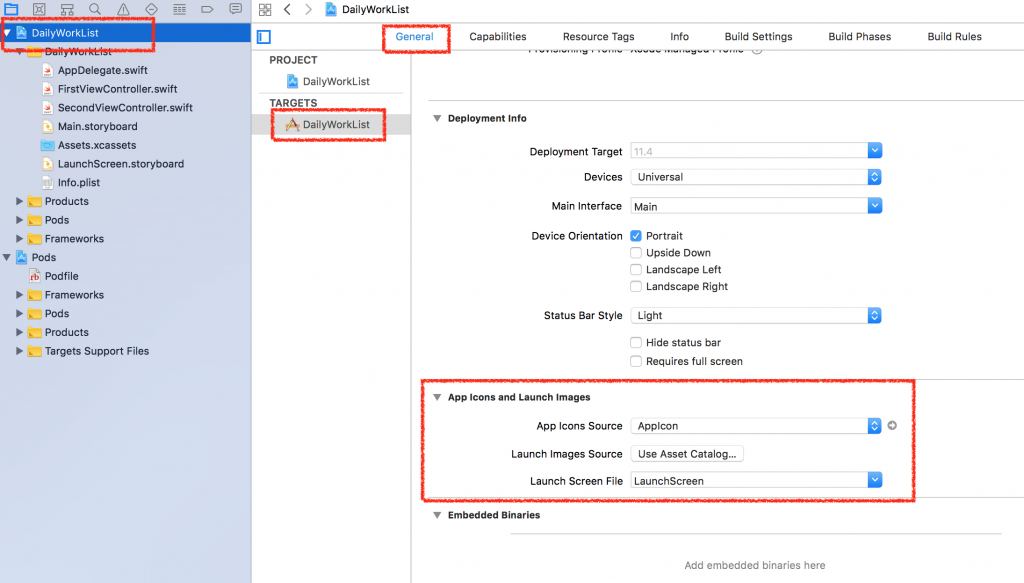Switch to the Resource Tags tab

pyautogui.click(x=598, y=37)
